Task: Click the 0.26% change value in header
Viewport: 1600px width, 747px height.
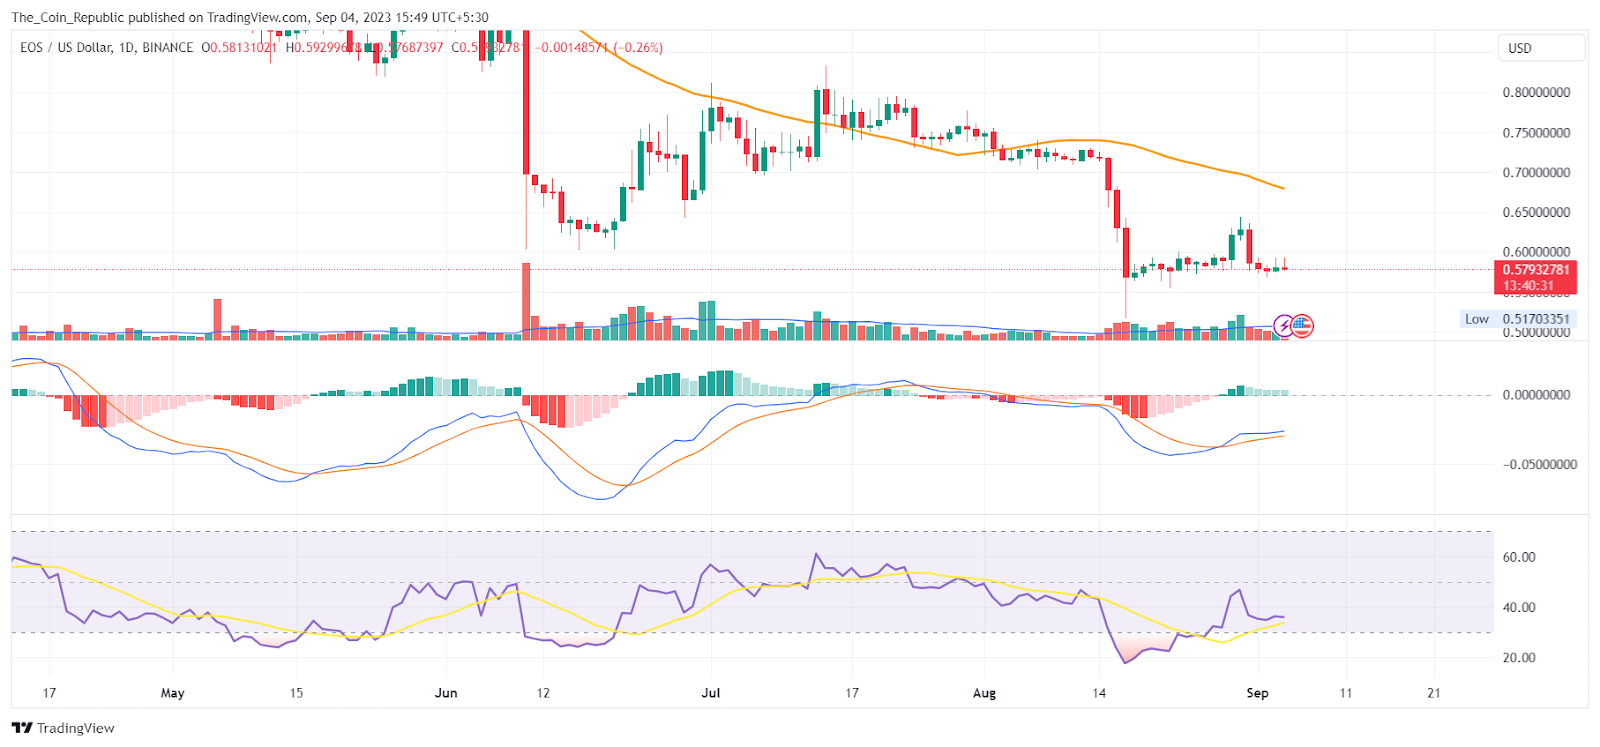Action: [638, 47]
